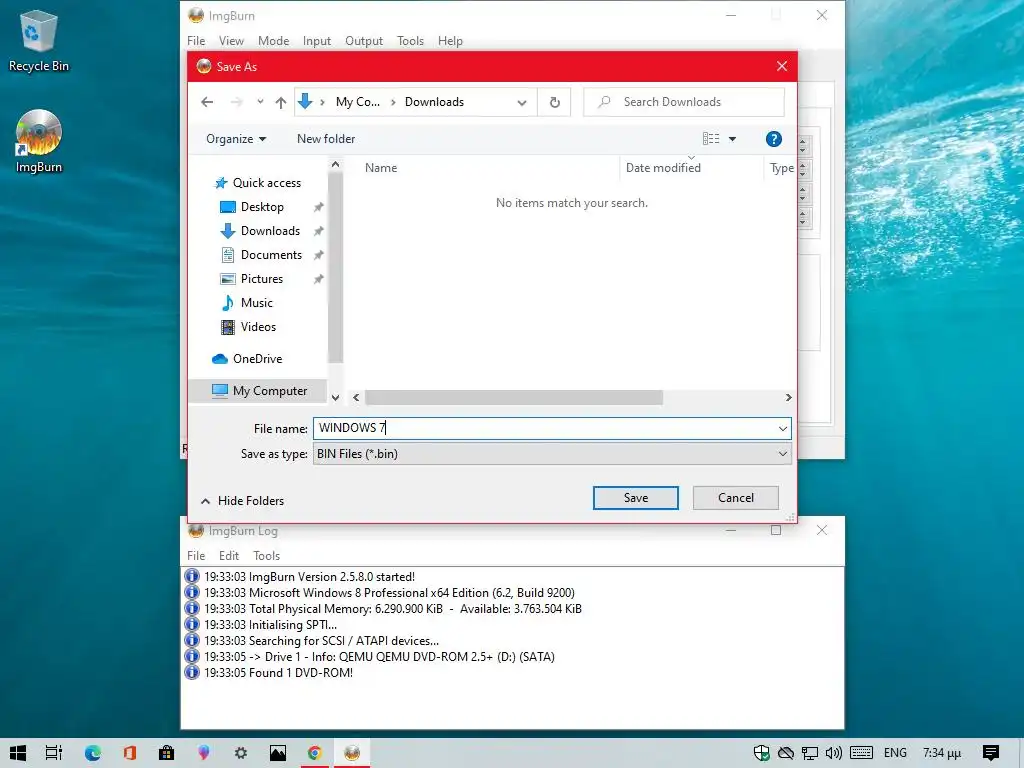Click the Windows Security shield tray icon
This screenshot has height=768, width=1024.
point(761,753)
